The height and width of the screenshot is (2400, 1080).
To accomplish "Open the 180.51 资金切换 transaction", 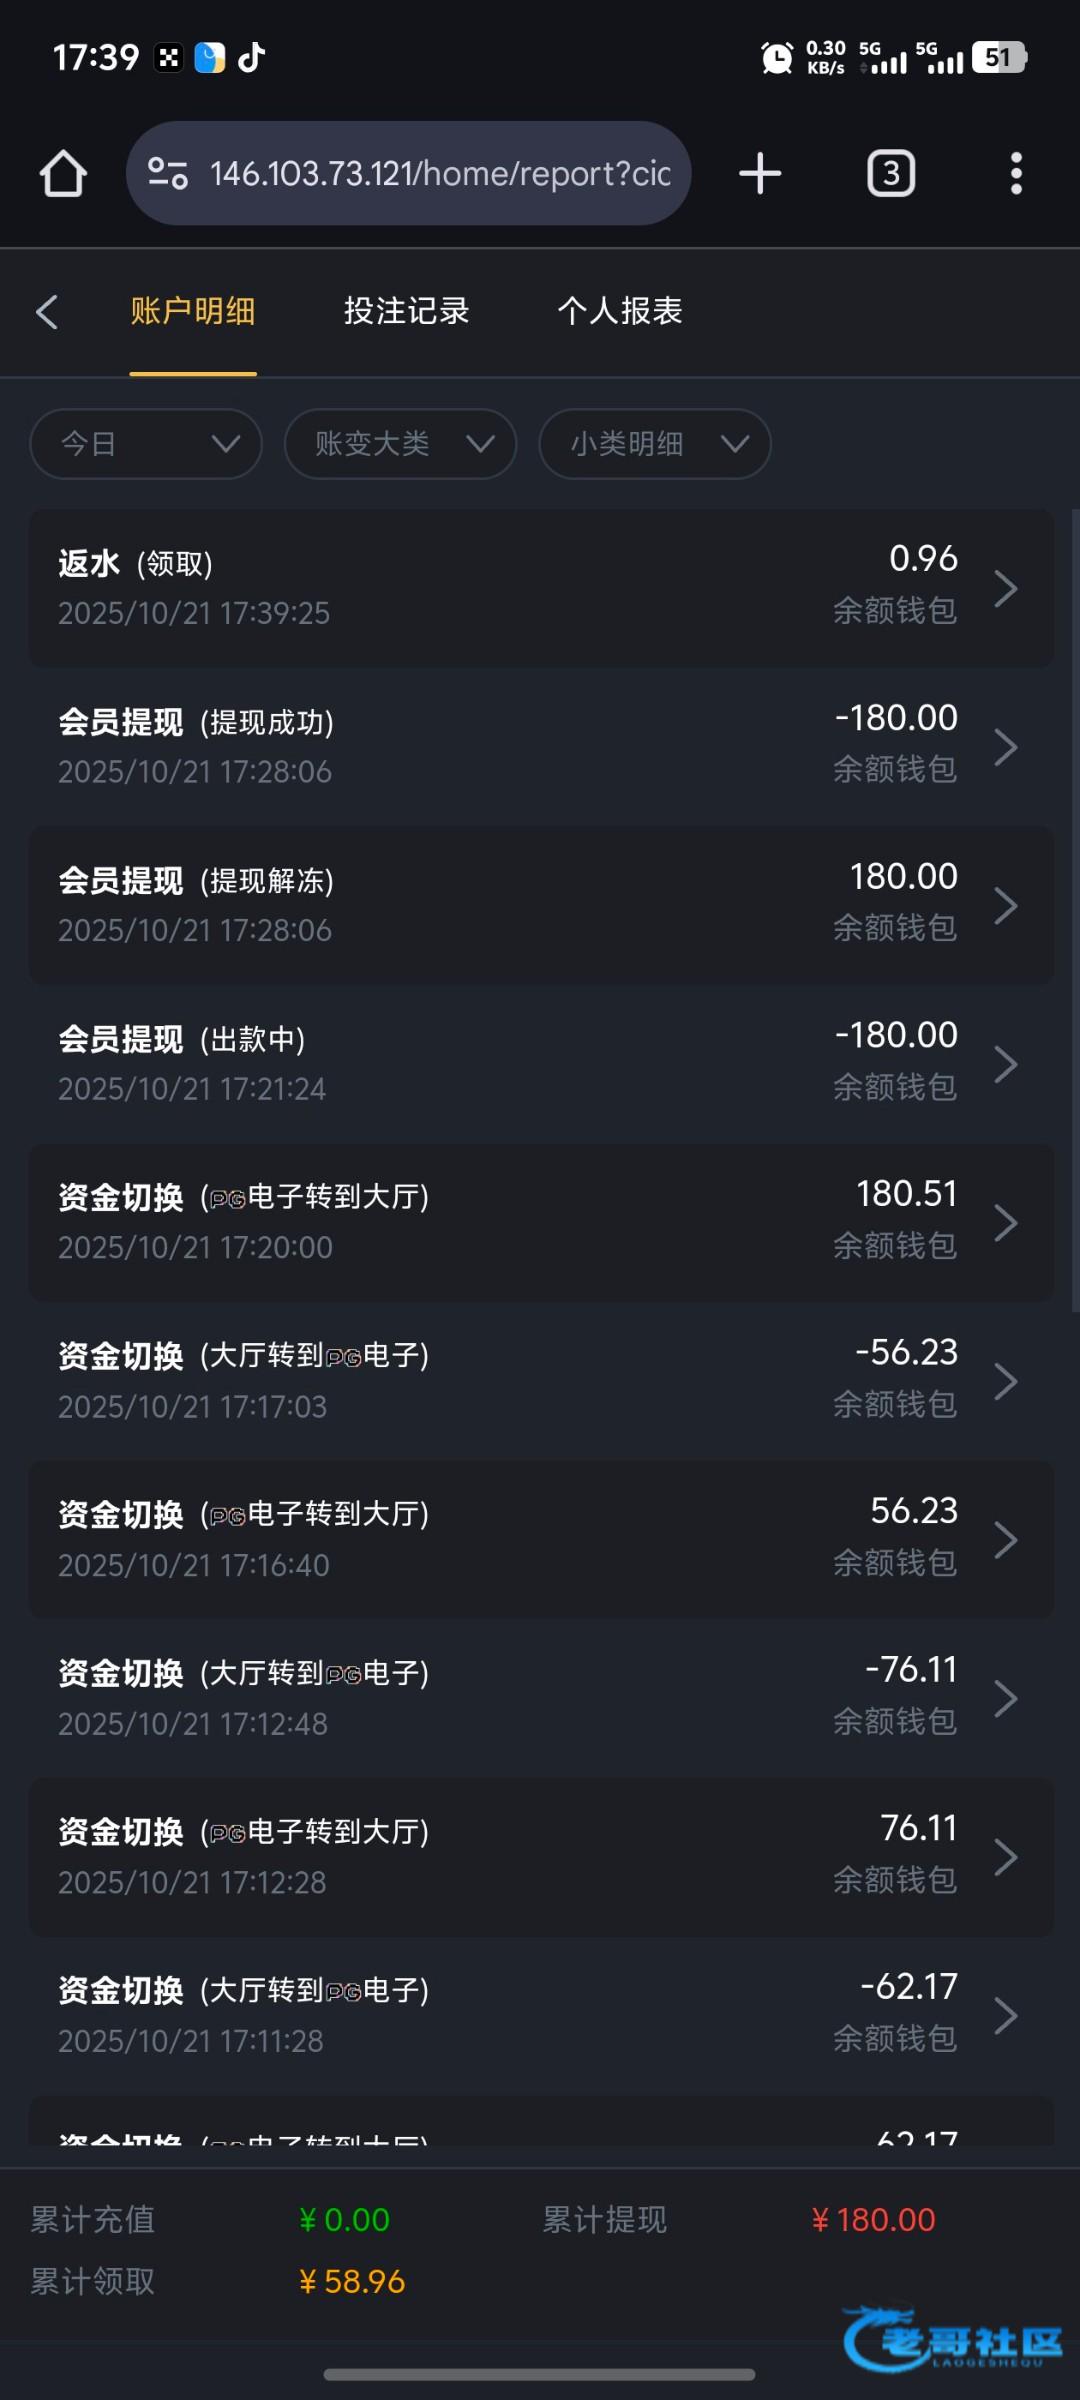I will click(541, 1222).
